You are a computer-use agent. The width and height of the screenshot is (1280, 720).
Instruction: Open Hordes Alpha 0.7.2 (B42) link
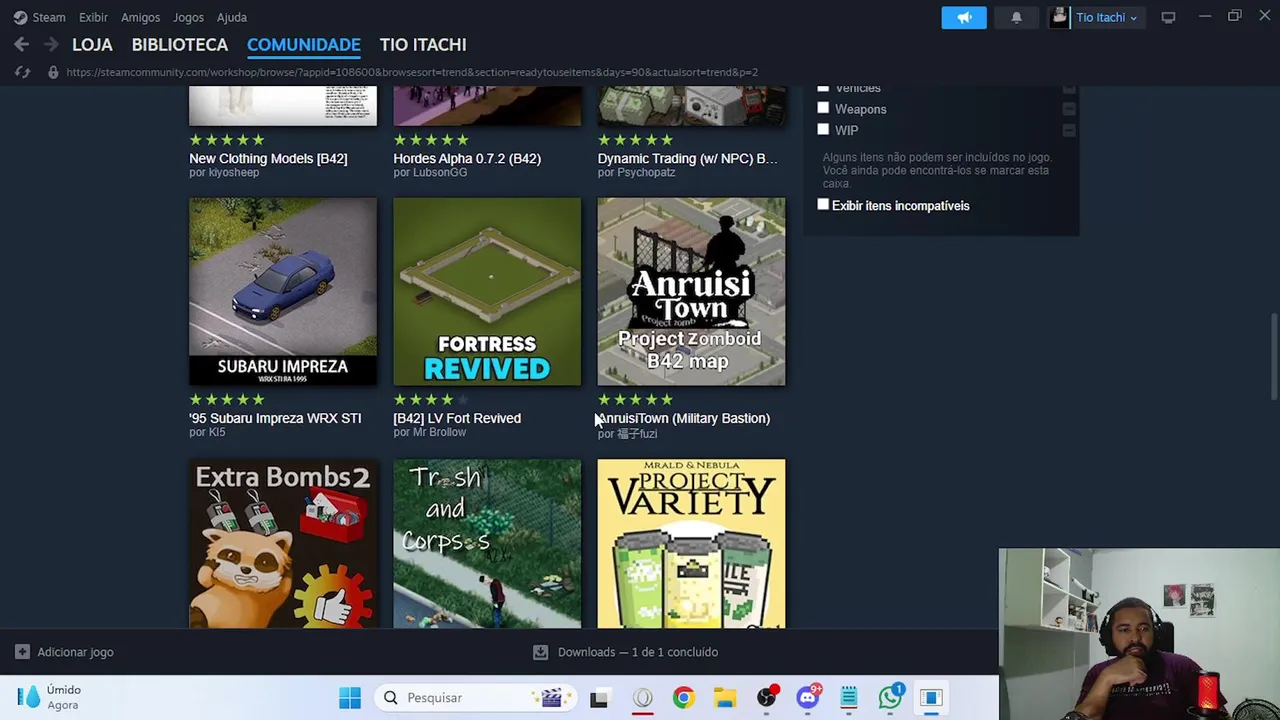(467, 158)
